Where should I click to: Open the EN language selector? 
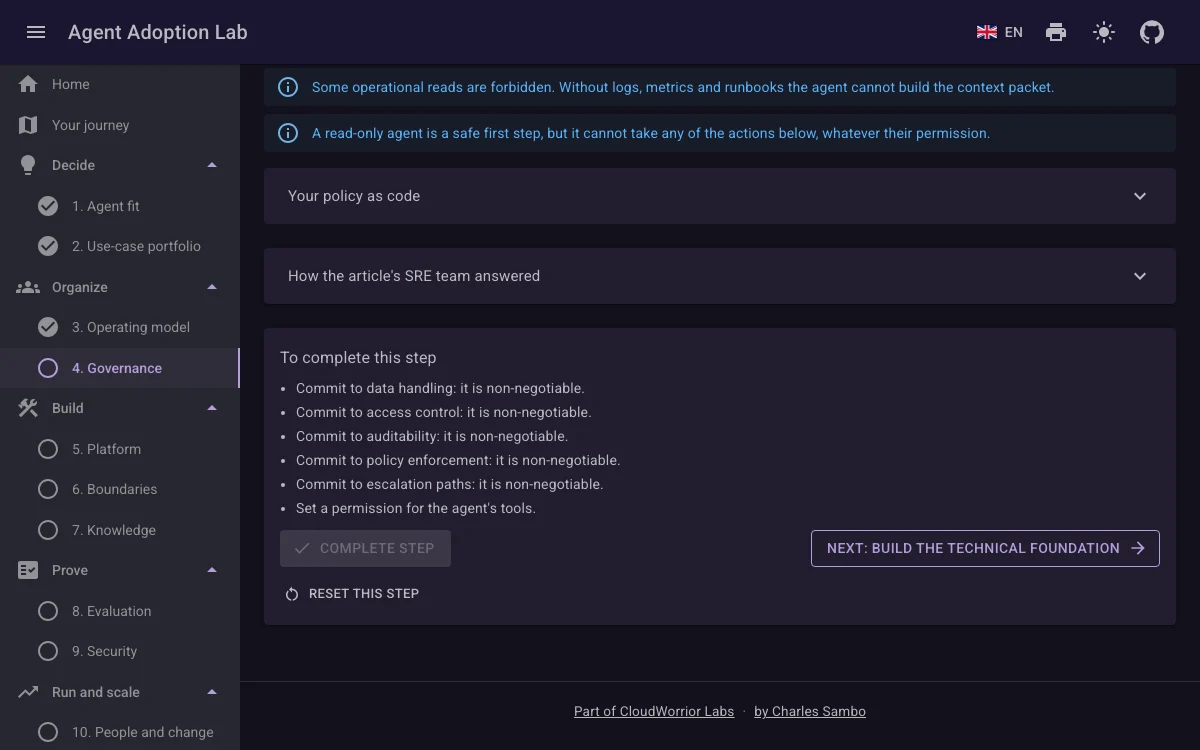coord(1000,32)
